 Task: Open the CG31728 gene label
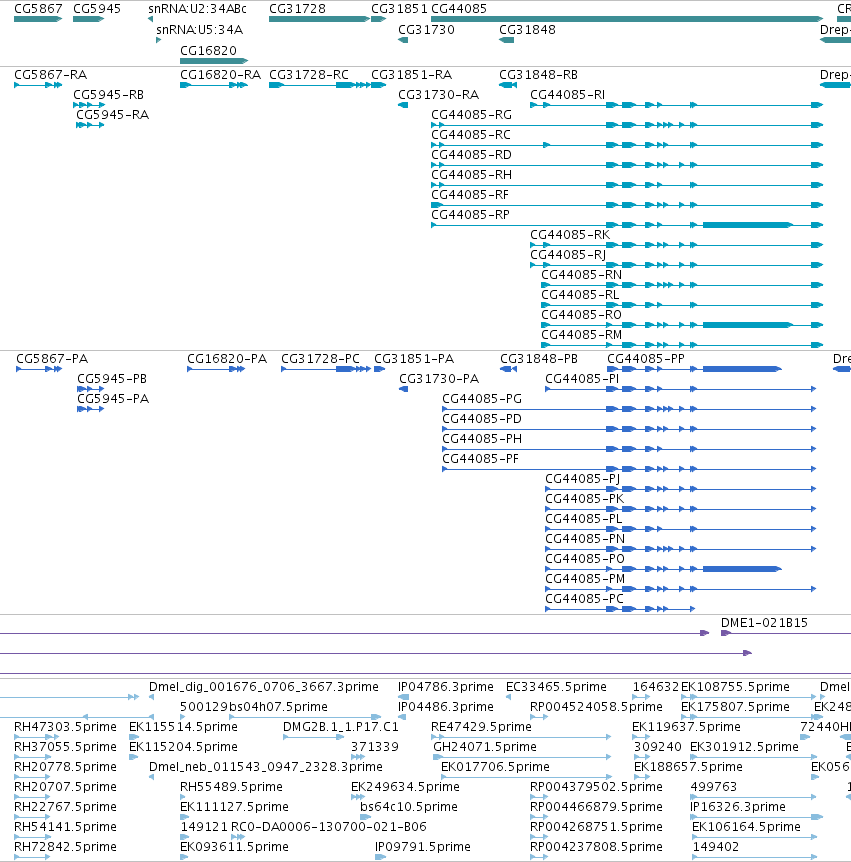(297, 9)
